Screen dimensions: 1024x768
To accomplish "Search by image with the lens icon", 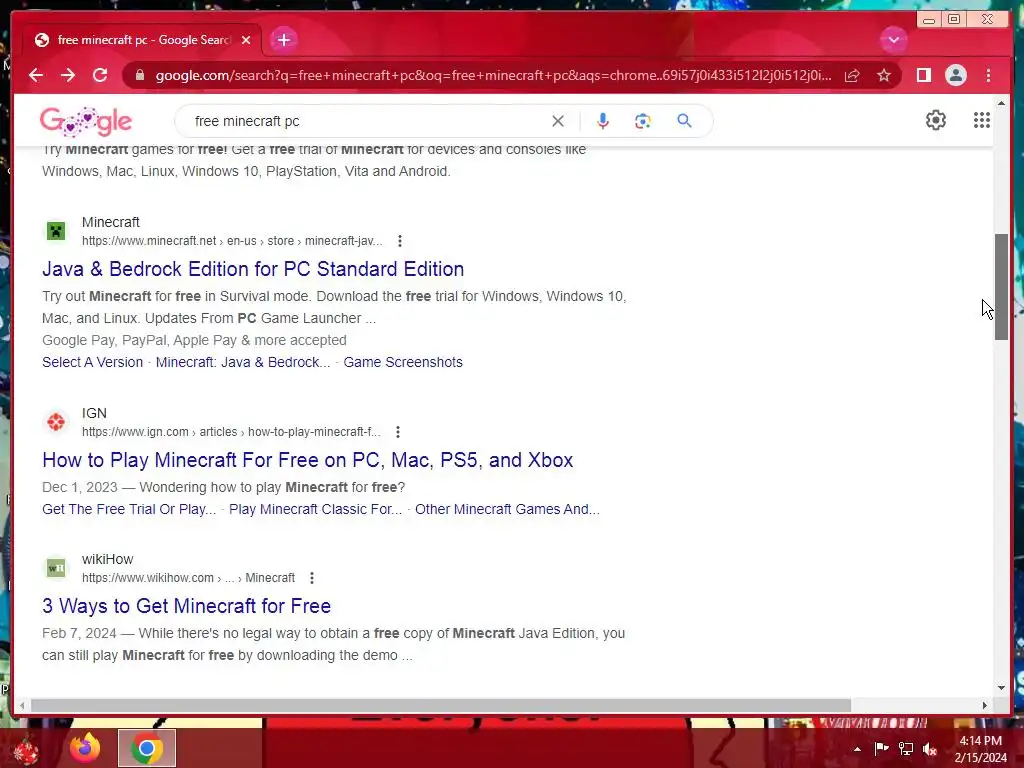I will pyautogui.click(x=643, y=121).
